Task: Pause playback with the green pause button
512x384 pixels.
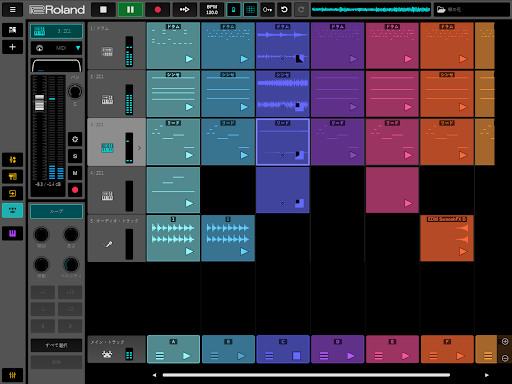Action: (130, 10)
